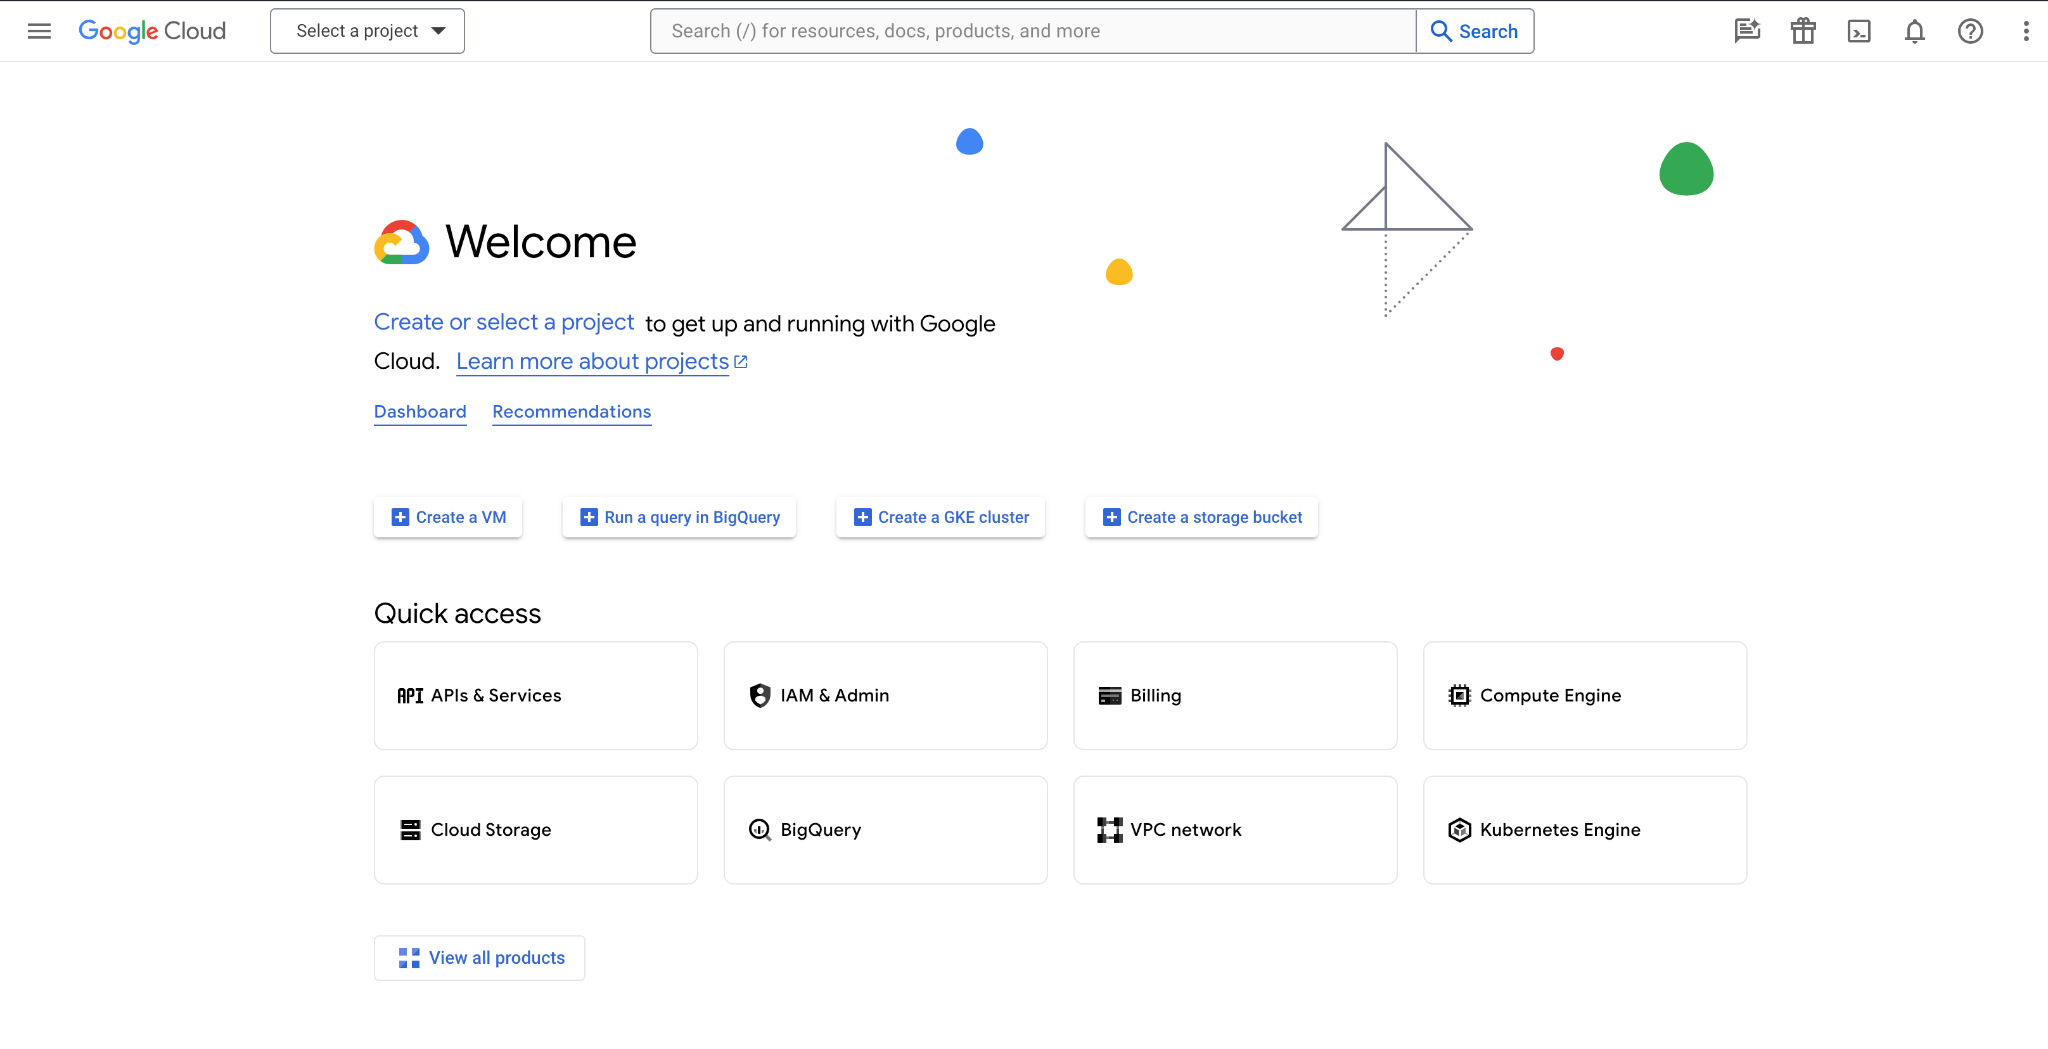Screen dimensions: 2048x1049
Task: Open the help question mark icon
Action: [x=1970, y=31]
